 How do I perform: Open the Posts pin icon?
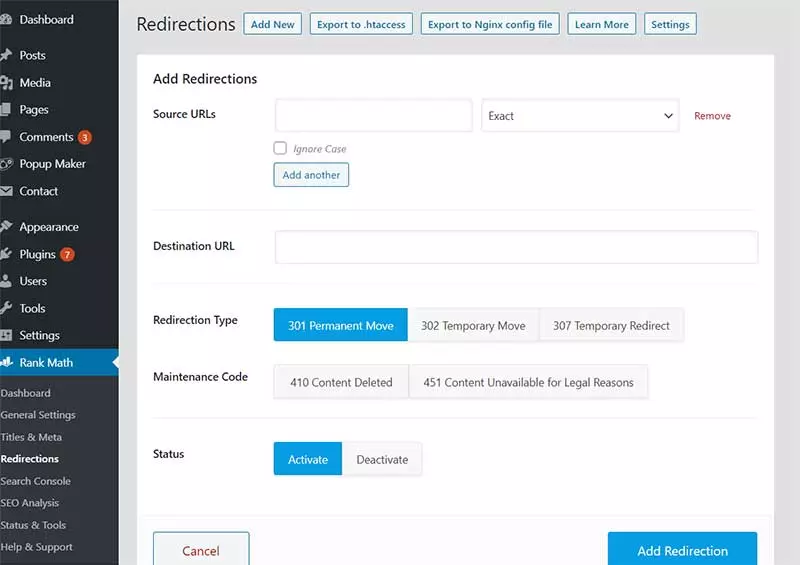(x=6, y=55)
